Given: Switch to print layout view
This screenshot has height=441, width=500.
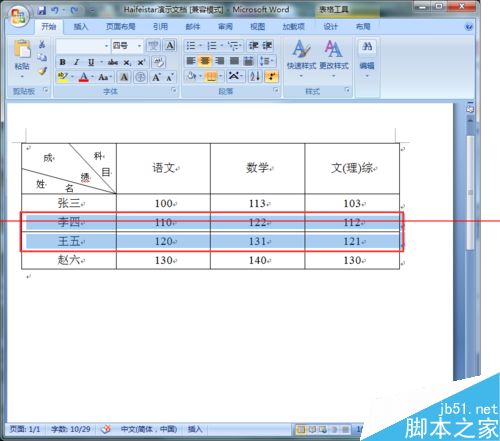Looking at the screenshot, I should [x=300, y=429].
